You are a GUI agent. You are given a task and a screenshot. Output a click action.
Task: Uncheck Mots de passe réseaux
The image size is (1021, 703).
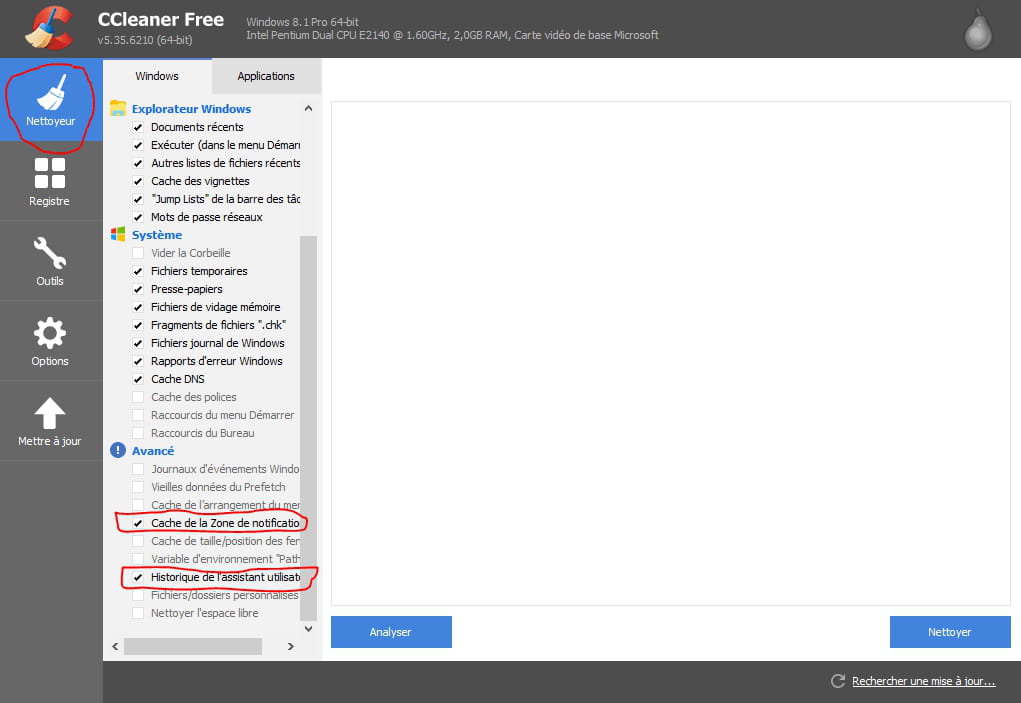click(x=138, y=217)
